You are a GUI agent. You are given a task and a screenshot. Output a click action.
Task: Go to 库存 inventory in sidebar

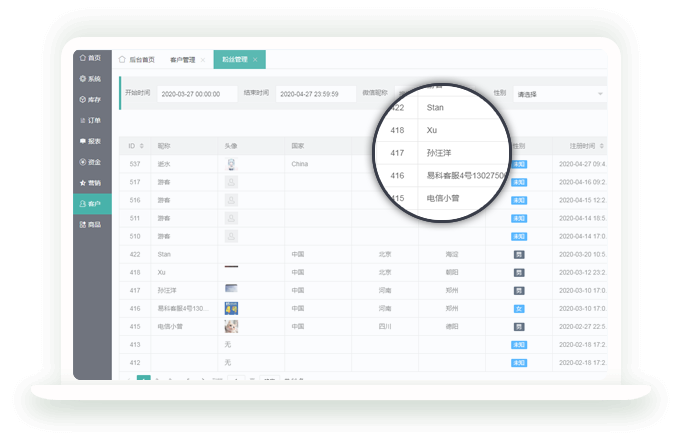(92, 99)
